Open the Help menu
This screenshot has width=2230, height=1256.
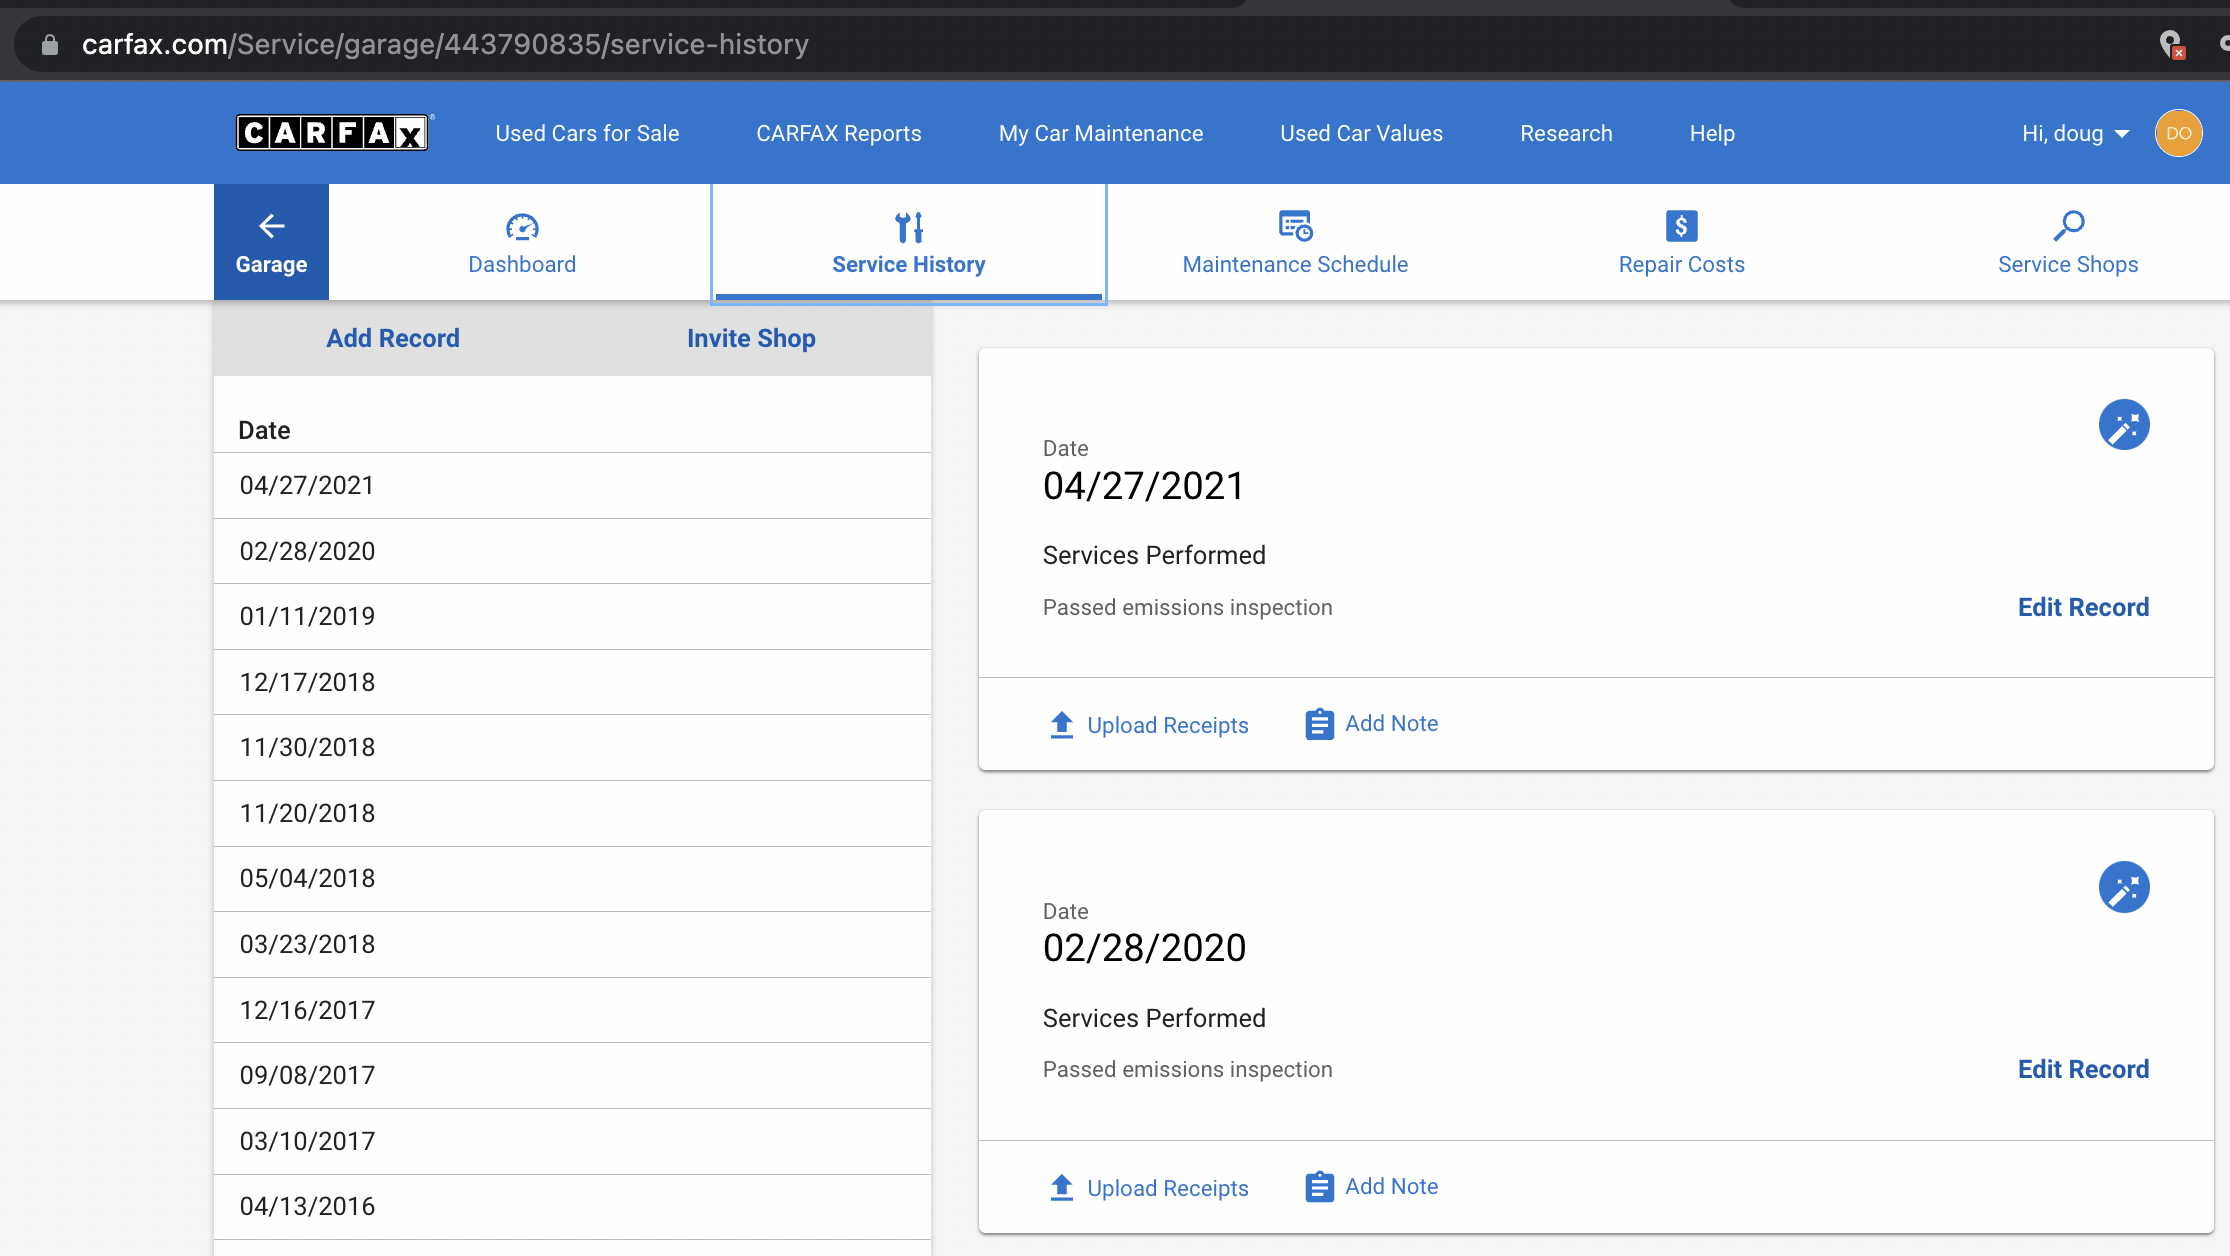(1712, 133)
